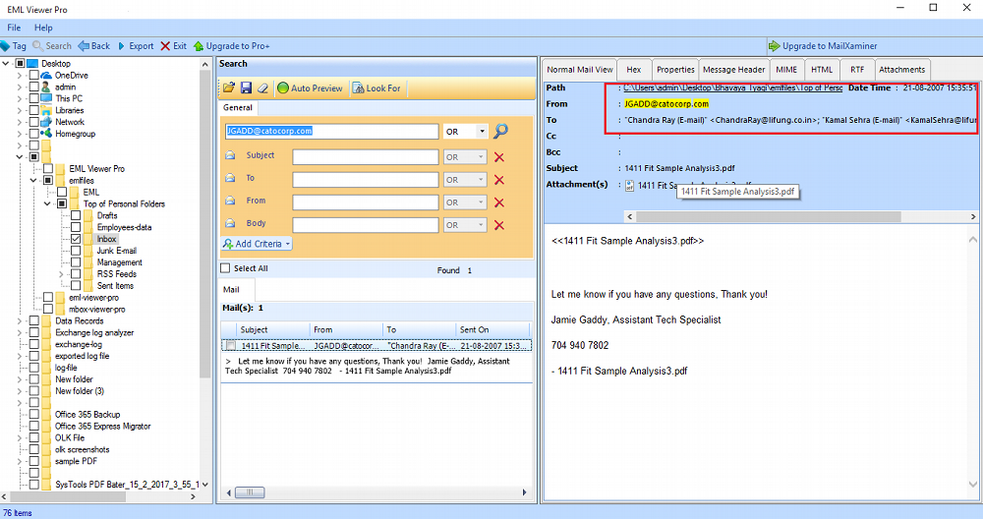The image size is (983, 519).
Task: Click the From criteria input field
Action: (x=365, y=202)
